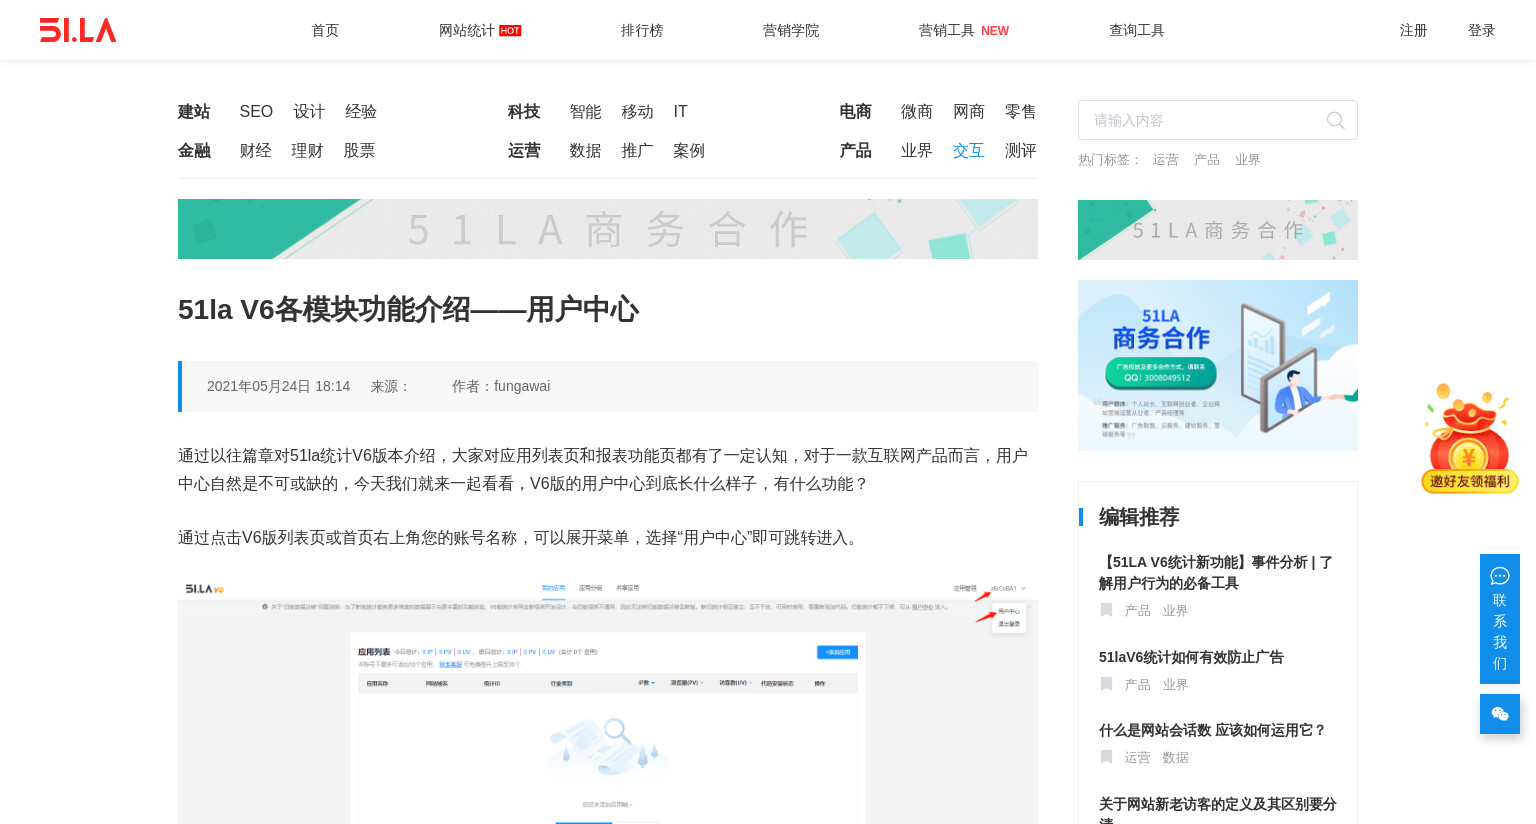Image resolution: width=1536 pixels, height=824 pixels.
Task: Click bookmark icon under 事件分析 article
Action: (1106, 610)
